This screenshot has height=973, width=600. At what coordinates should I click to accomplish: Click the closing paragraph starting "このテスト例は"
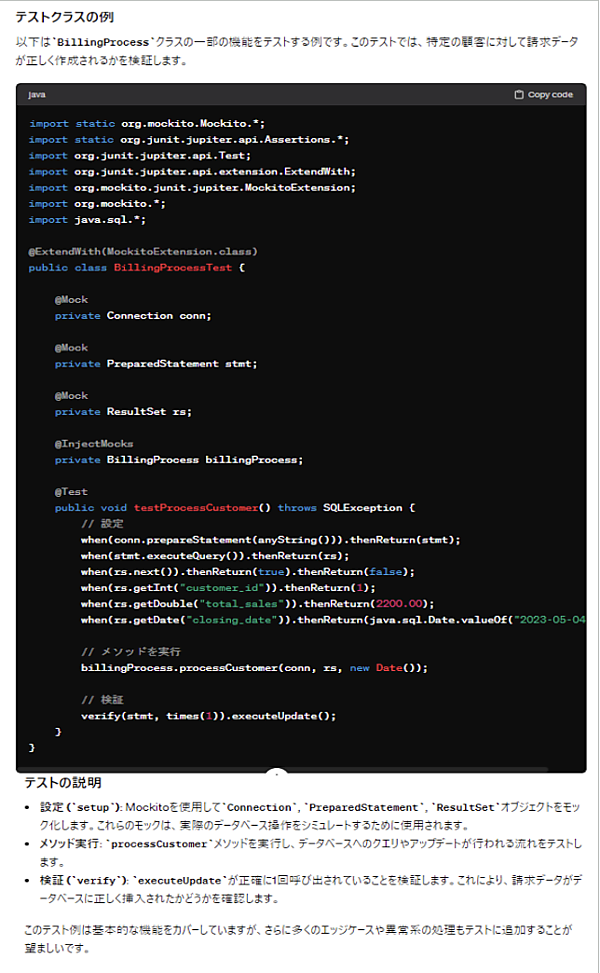click(x=298, y=939)
